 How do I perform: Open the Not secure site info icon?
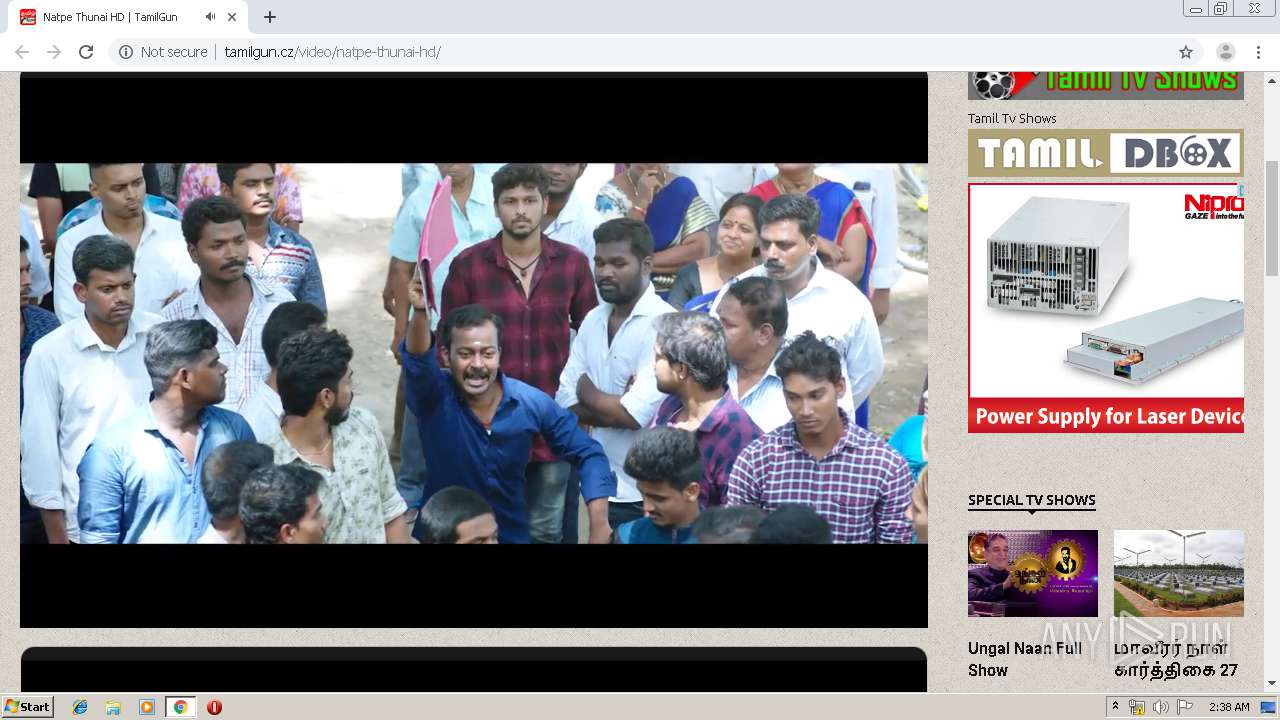(126, 52)
